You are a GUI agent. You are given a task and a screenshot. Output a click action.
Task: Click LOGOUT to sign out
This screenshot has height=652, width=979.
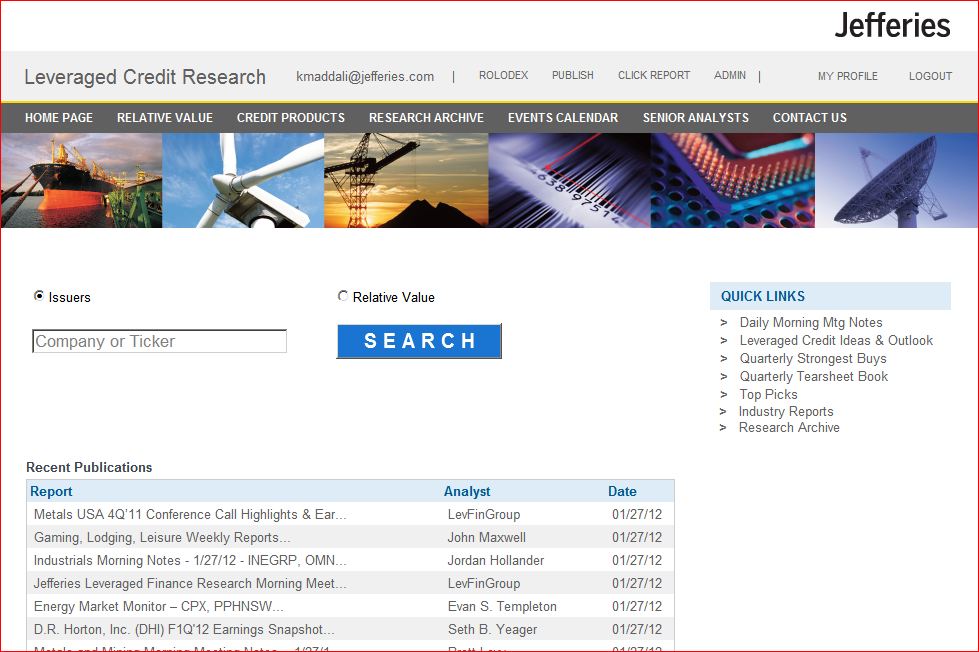click(930, 76)
